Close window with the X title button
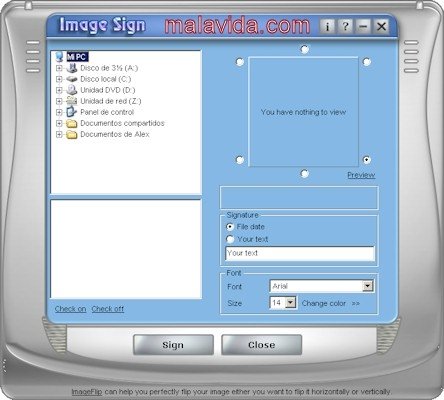Screen dimensions: 444x400 381,26
